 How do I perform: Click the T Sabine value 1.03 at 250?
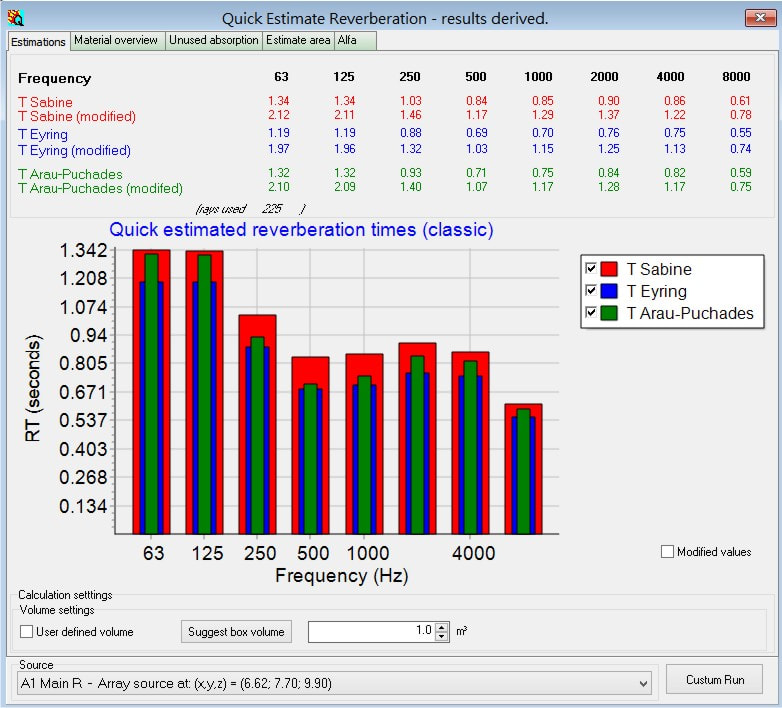410,101
